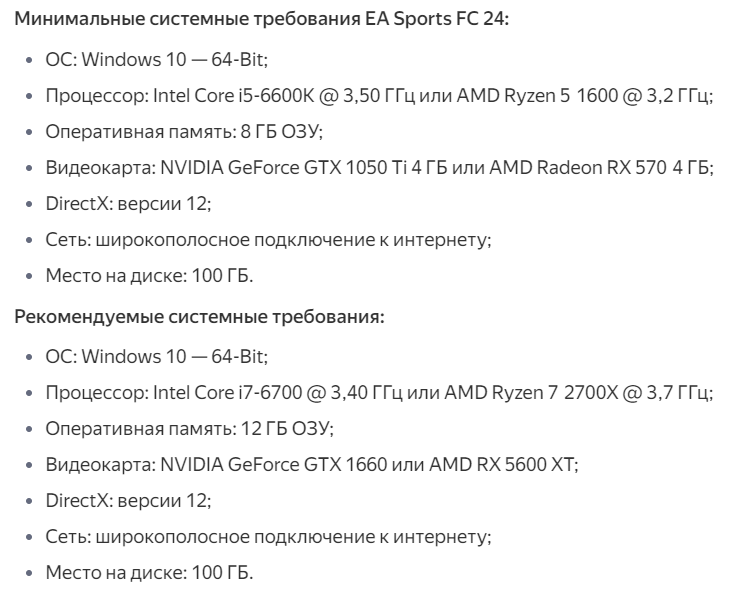Click the GTX 1660 video card line

(x=312, y=464)
